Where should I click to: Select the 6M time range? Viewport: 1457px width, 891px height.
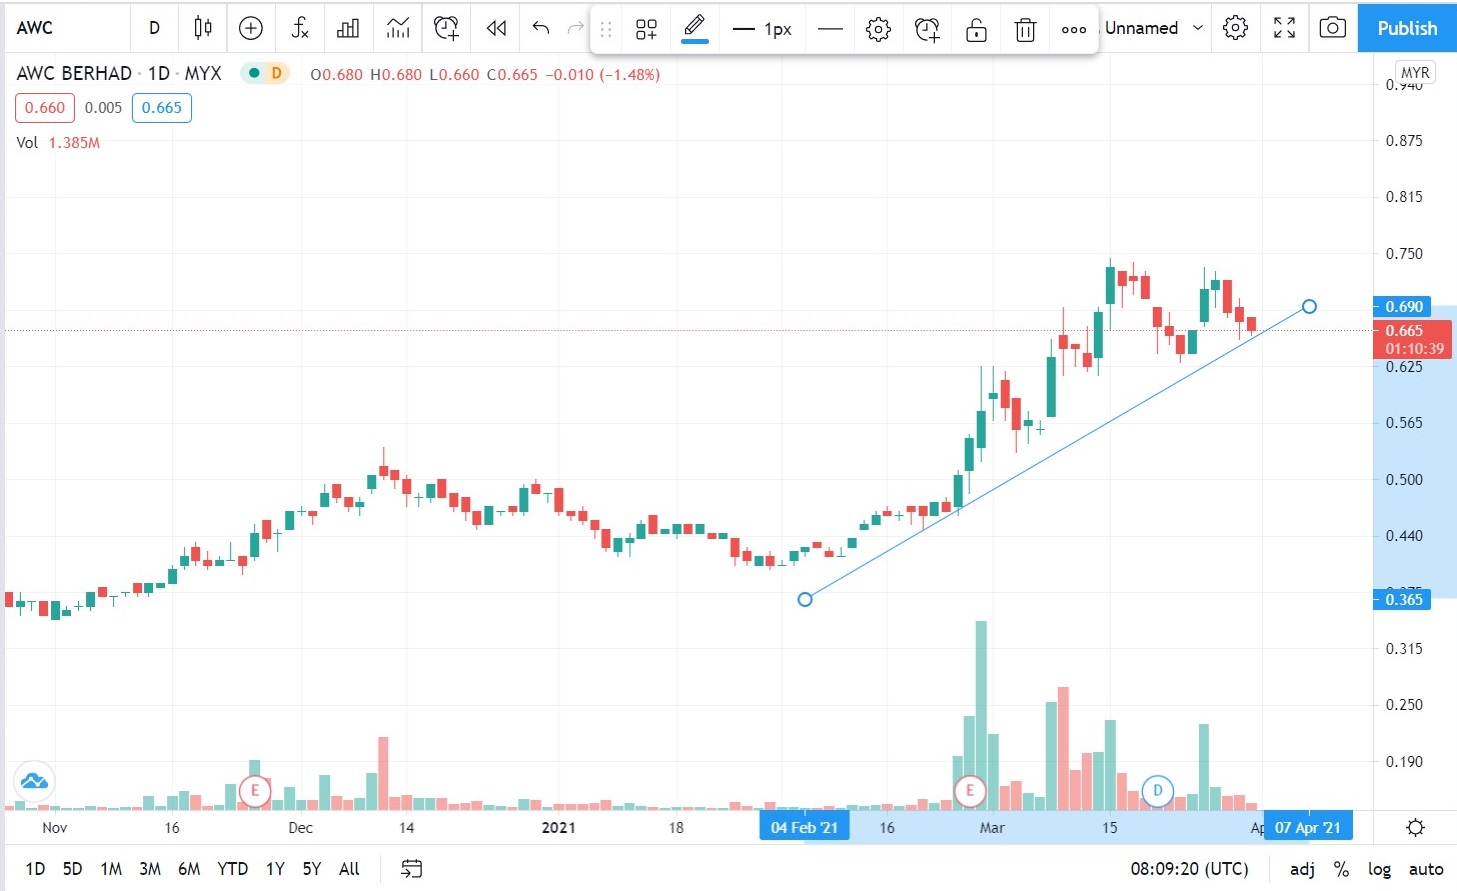tap(189, 869)
